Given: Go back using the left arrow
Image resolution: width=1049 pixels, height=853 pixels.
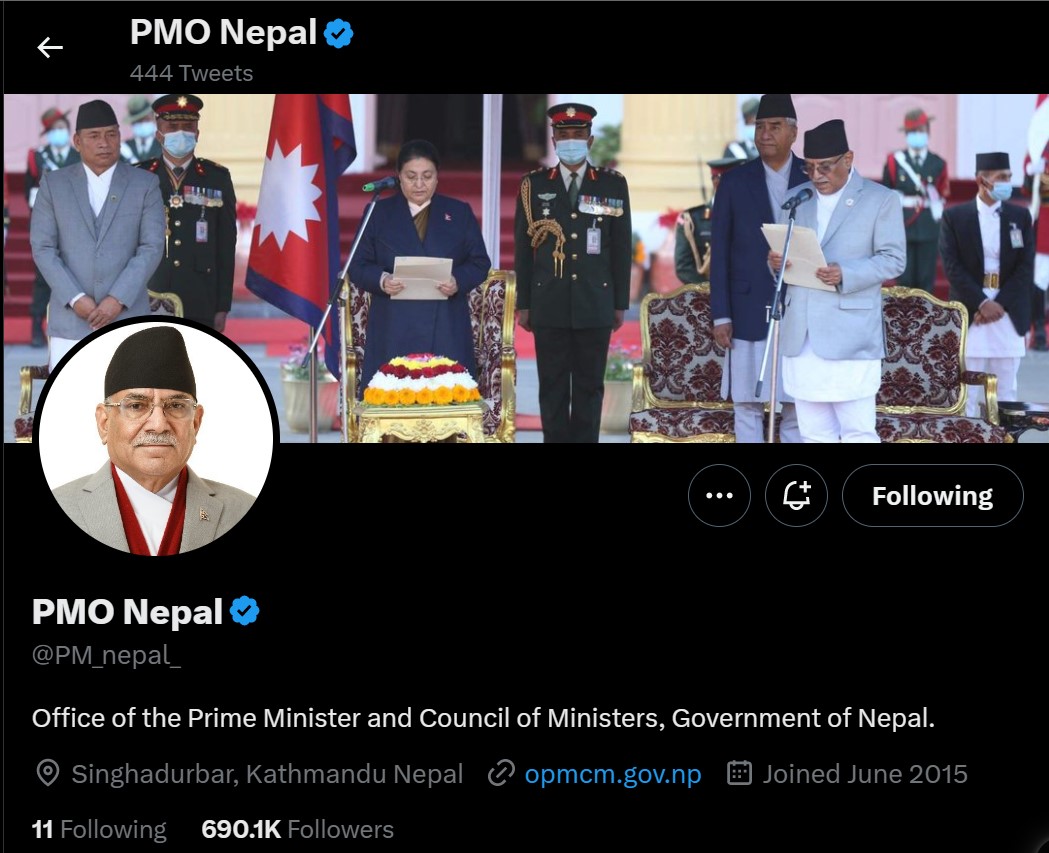Looking at the screenshot, I should click(50, 48).
